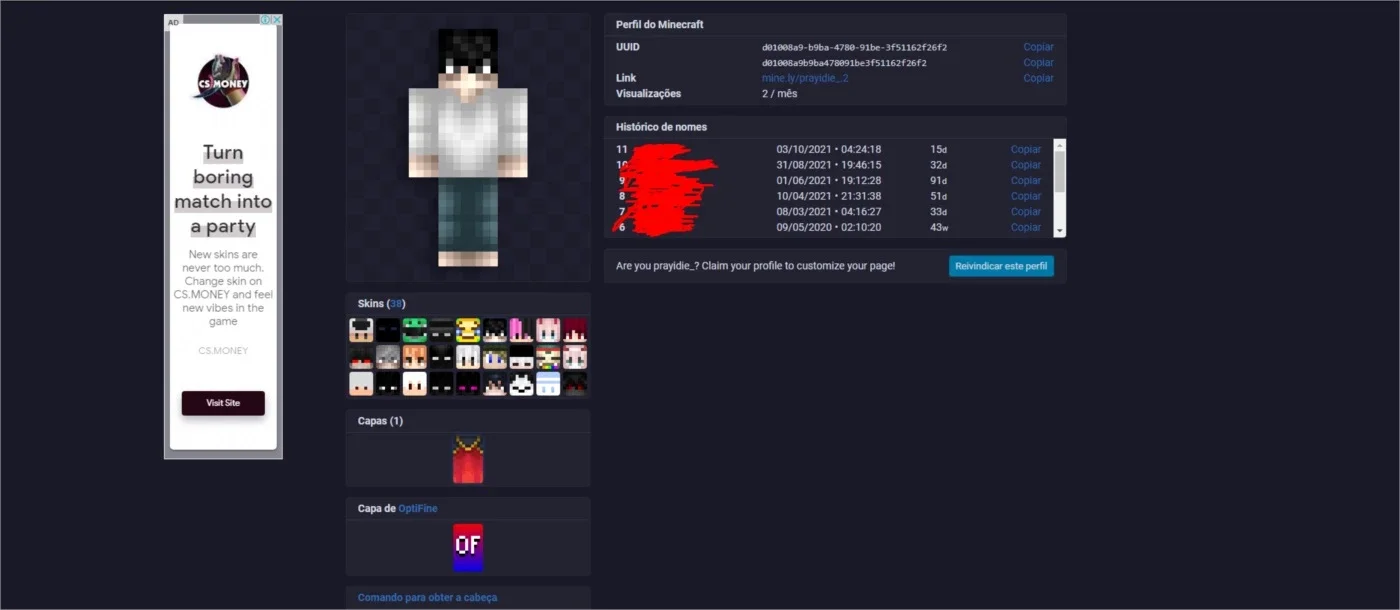The image size is (1400, 610).
Task: Close the CS.MONEY ad
Action: click(277, 20)
